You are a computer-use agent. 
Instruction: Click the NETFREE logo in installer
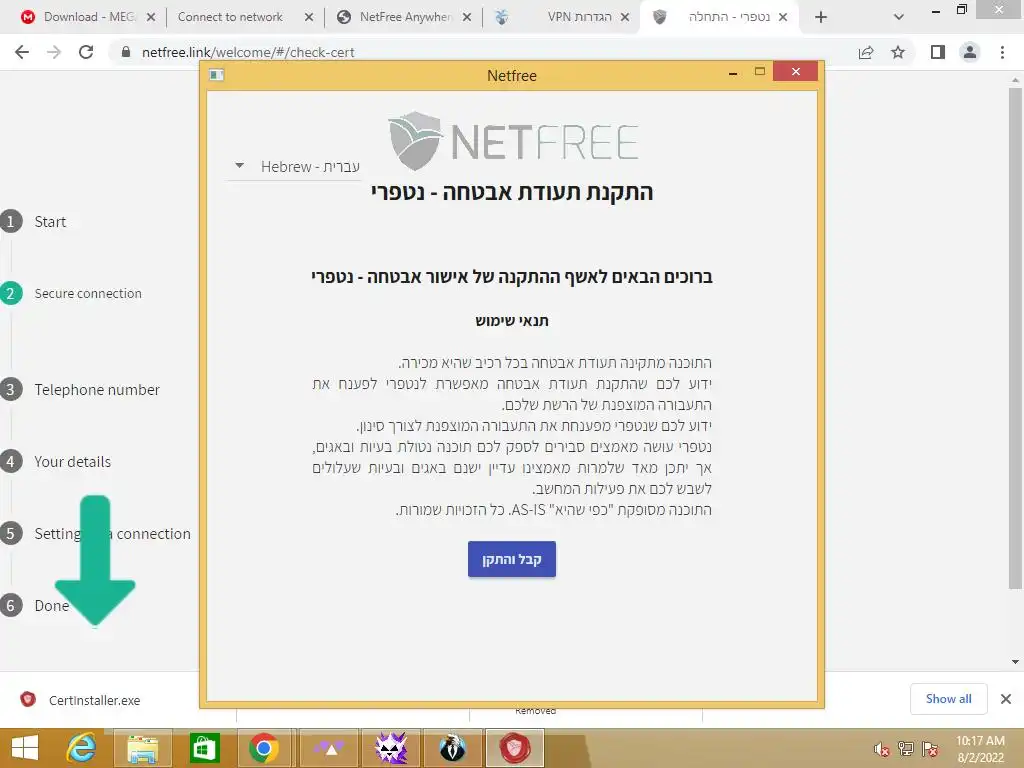pyautogui.click(x=513, y=141)
